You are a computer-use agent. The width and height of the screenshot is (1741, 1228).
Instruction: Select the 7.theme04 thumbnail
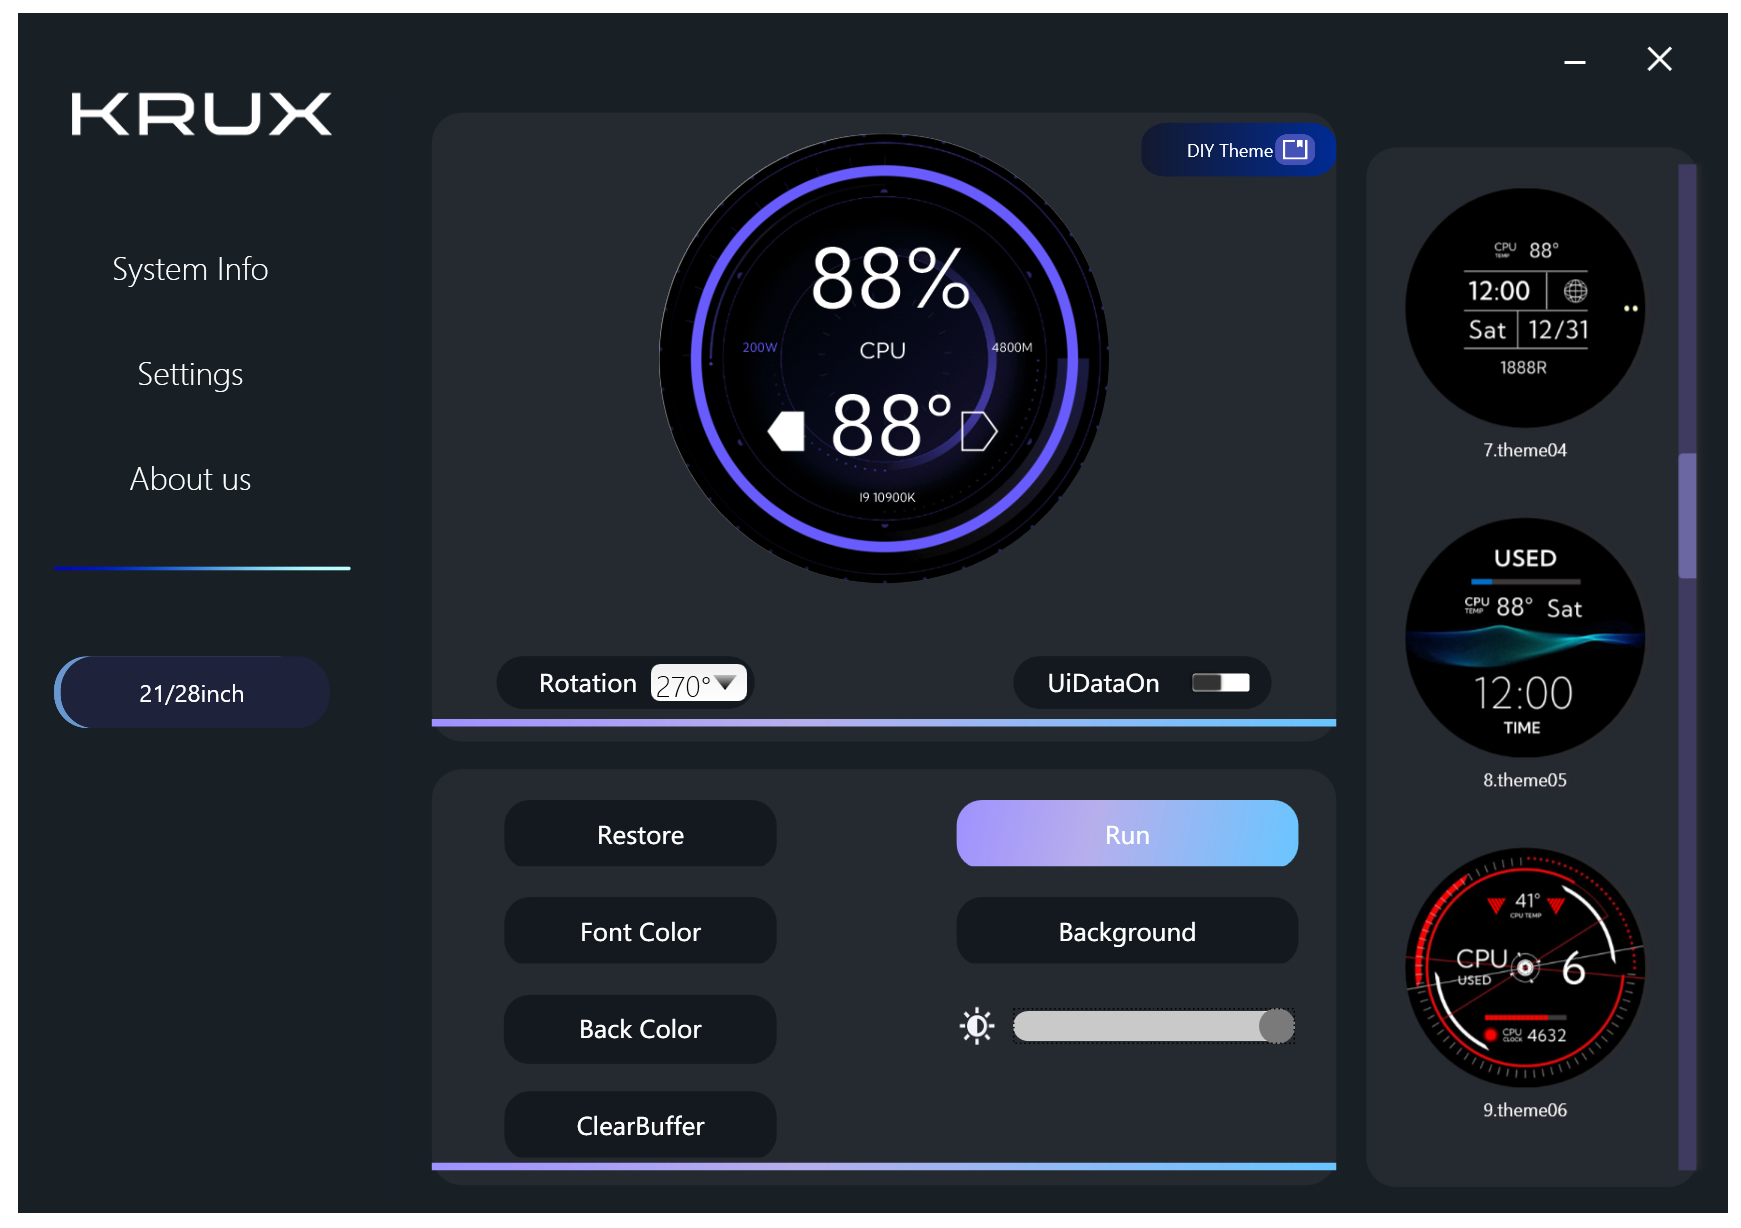pos(1524,308)
